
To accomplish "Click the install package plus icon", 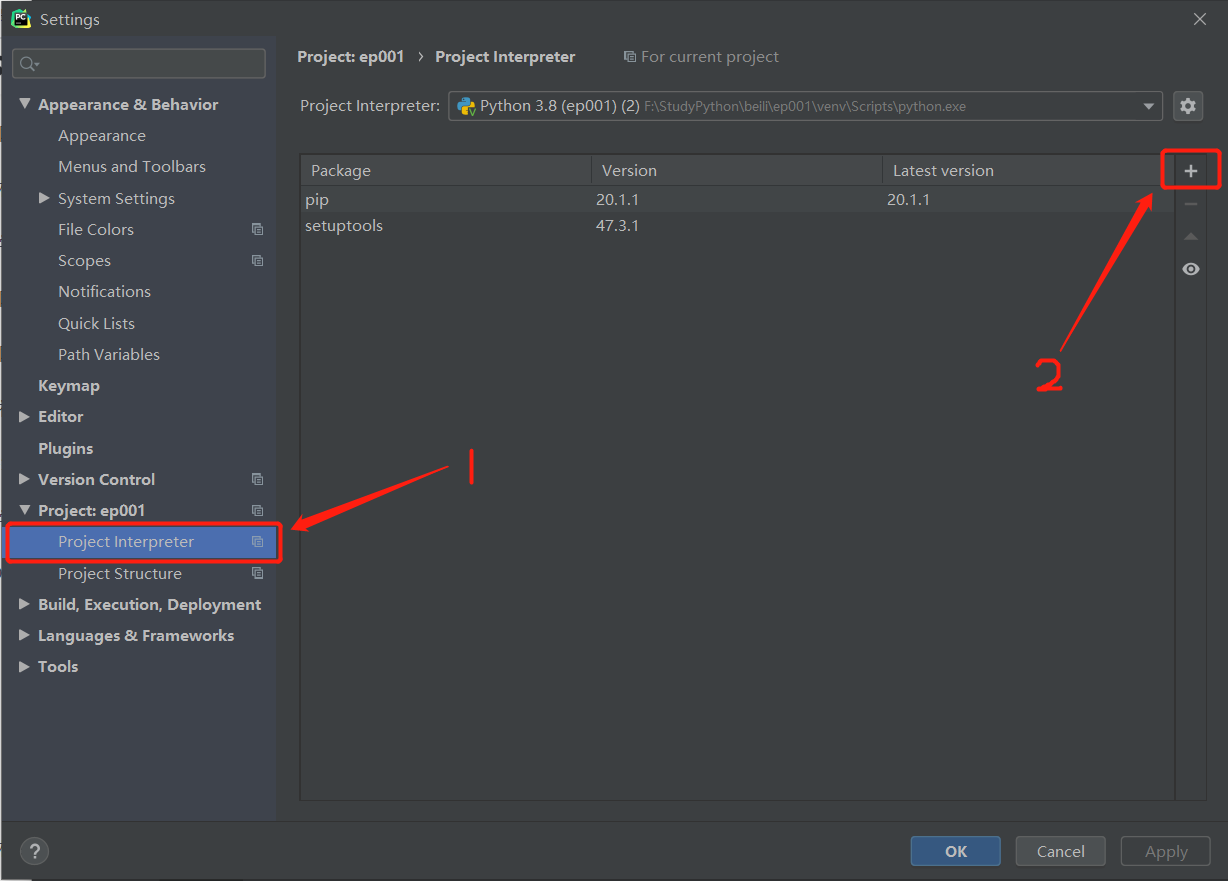I will tap(1190, 171).
